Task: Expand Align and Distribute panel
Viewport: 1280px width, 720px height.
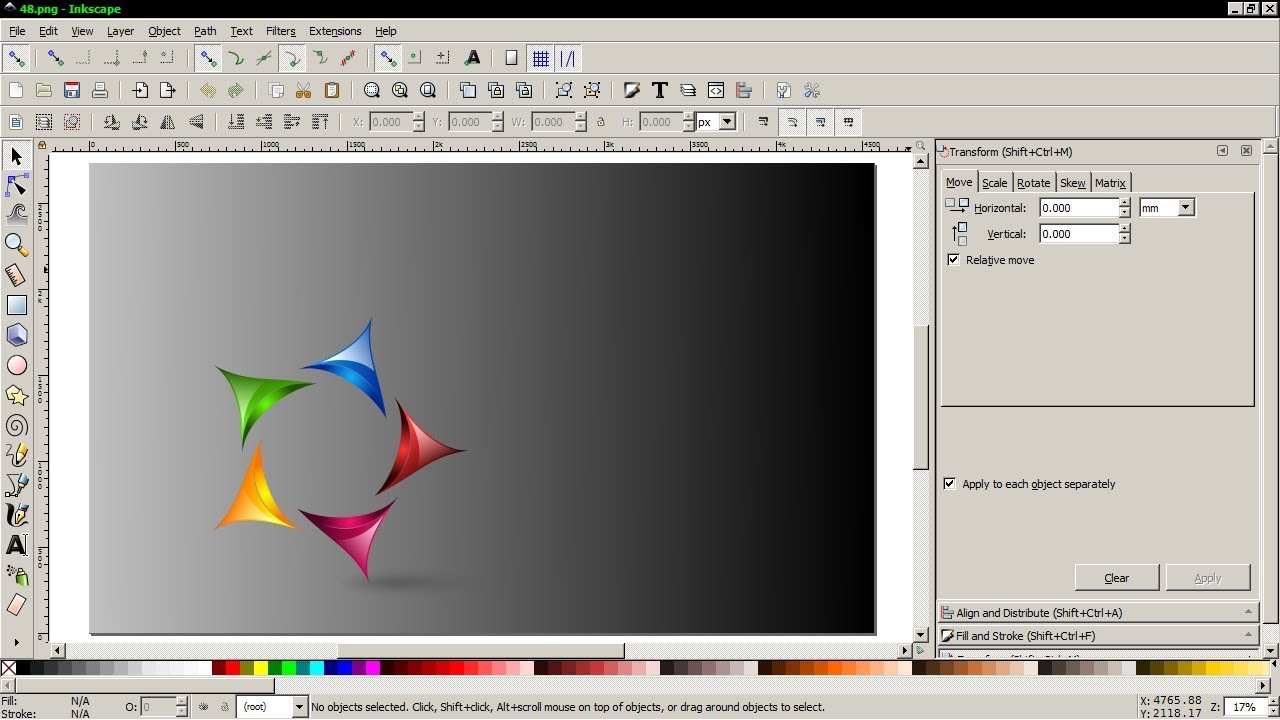Action: click(1097, 613)
